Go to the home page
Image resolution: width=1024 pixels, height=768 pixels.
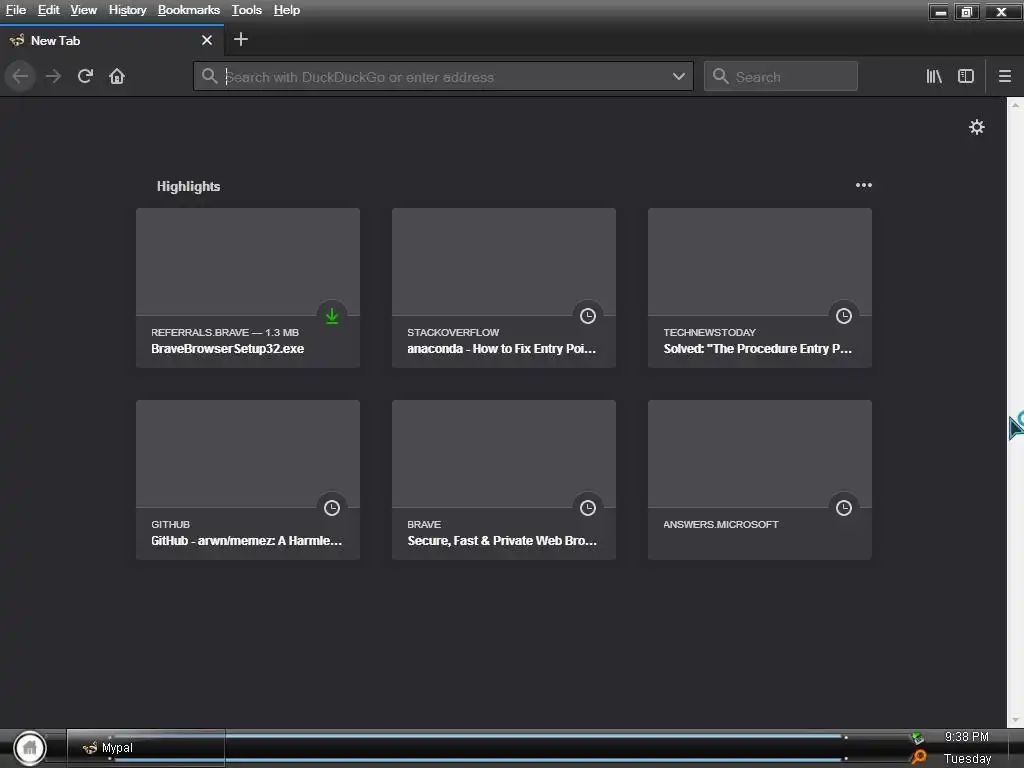pos(117,76)
